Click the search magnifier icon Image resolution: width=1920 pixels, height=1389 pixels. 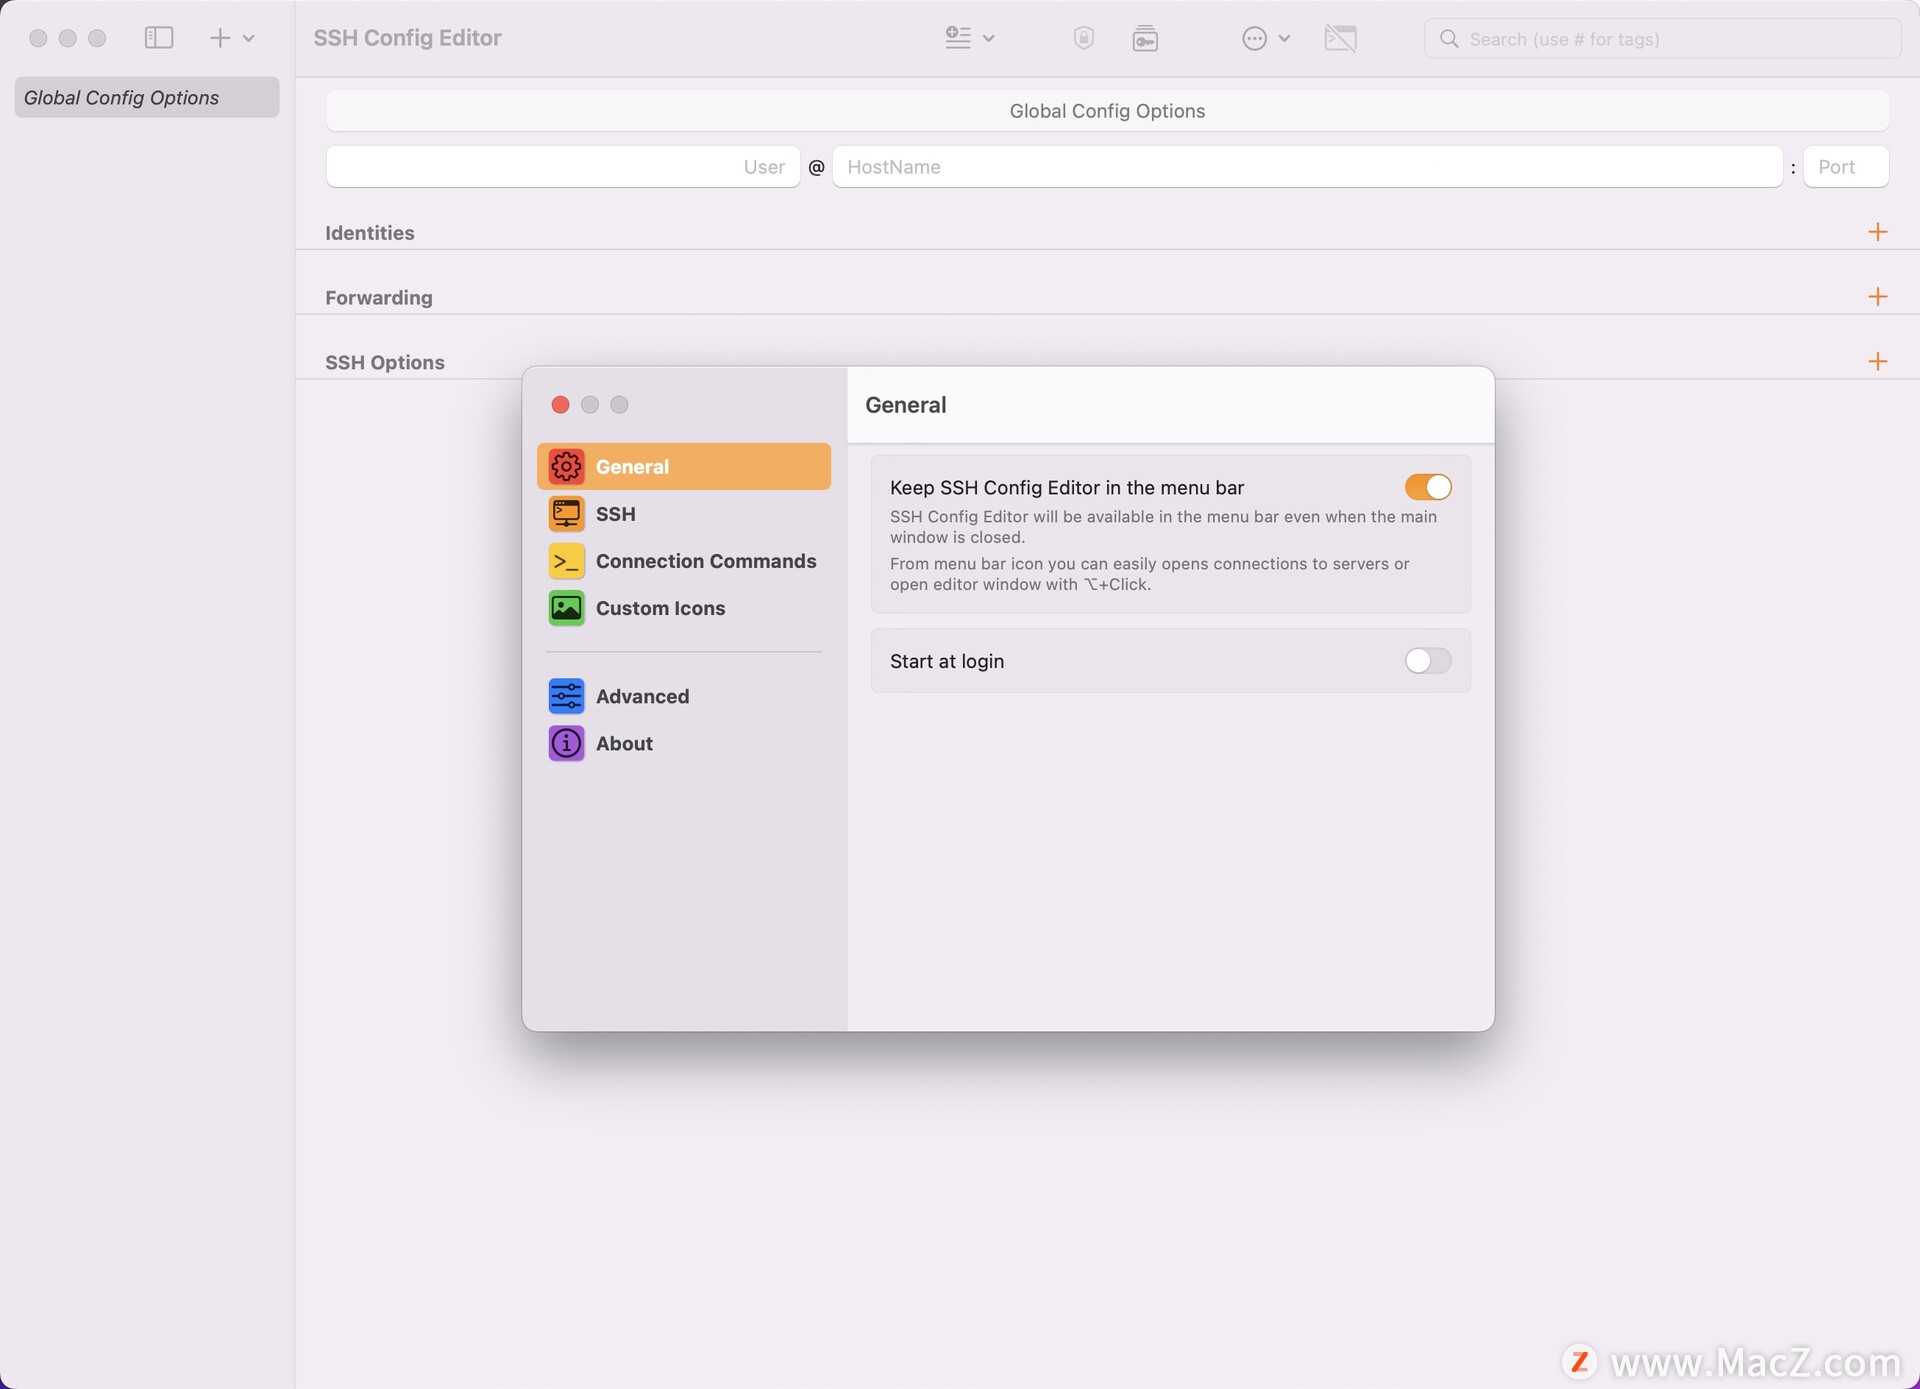1449,38
